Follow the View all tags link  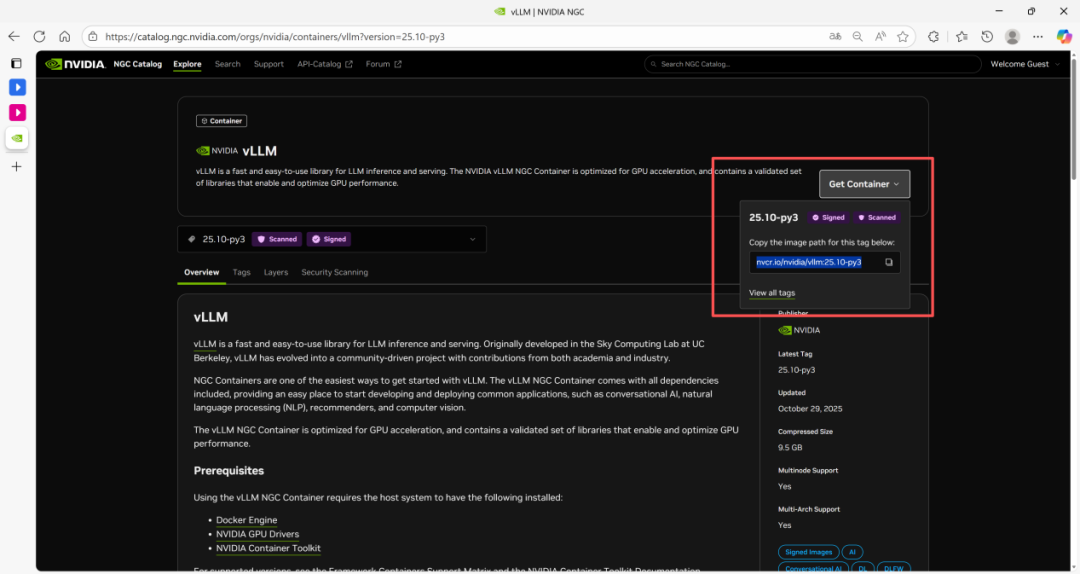click(x=772, y=293)
